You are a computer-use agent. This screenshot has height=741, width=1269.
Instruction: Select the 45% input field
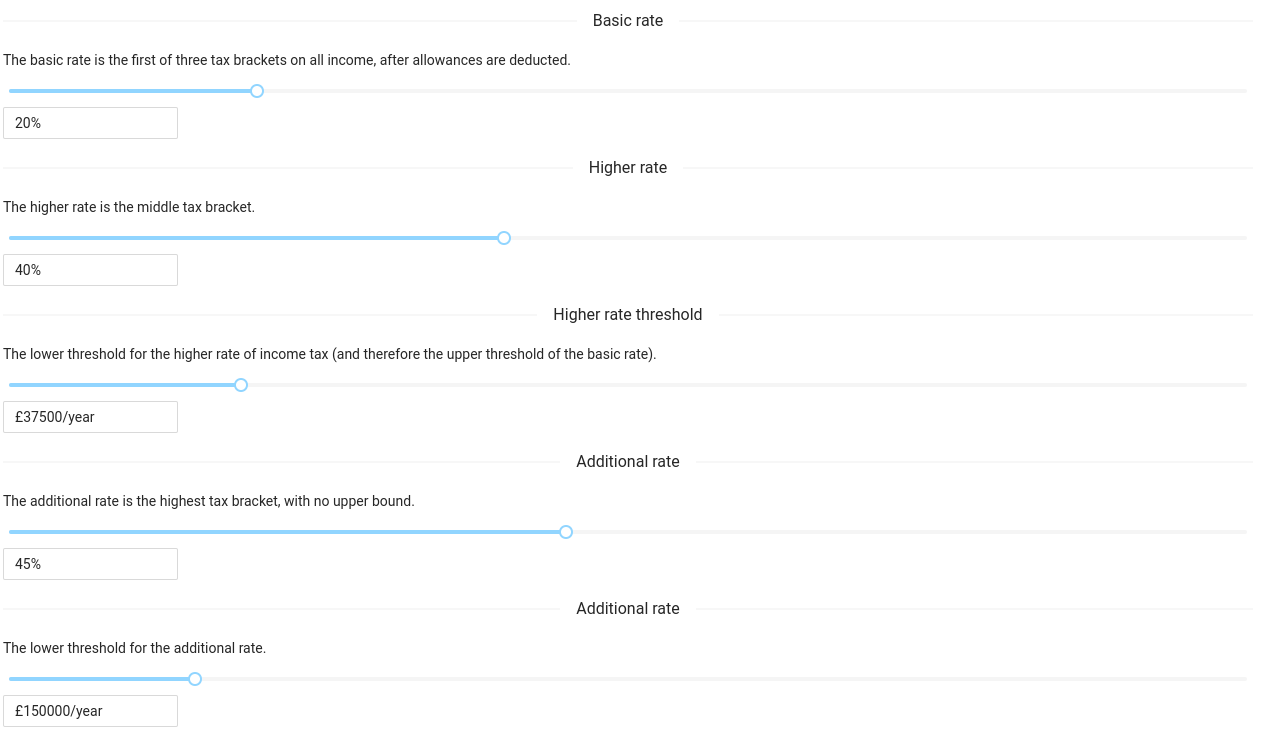[90, 563]
